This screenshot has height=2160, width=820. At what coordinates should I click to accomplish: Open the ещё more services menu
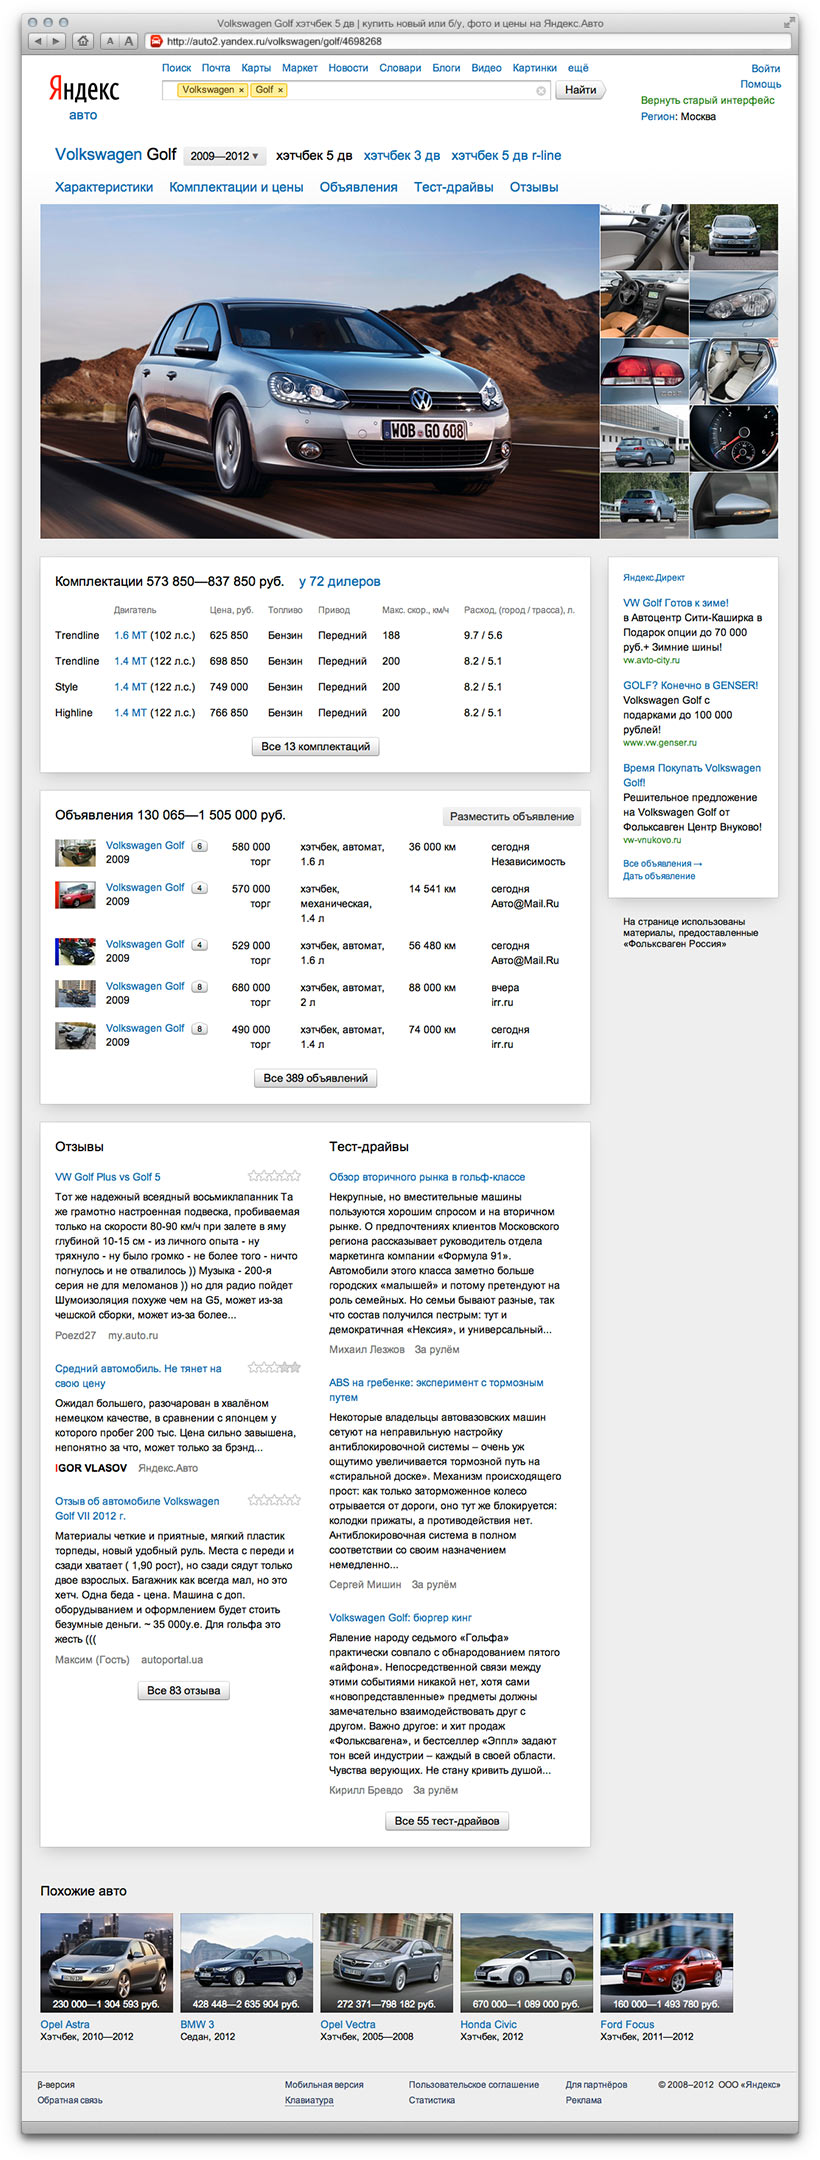578,68
